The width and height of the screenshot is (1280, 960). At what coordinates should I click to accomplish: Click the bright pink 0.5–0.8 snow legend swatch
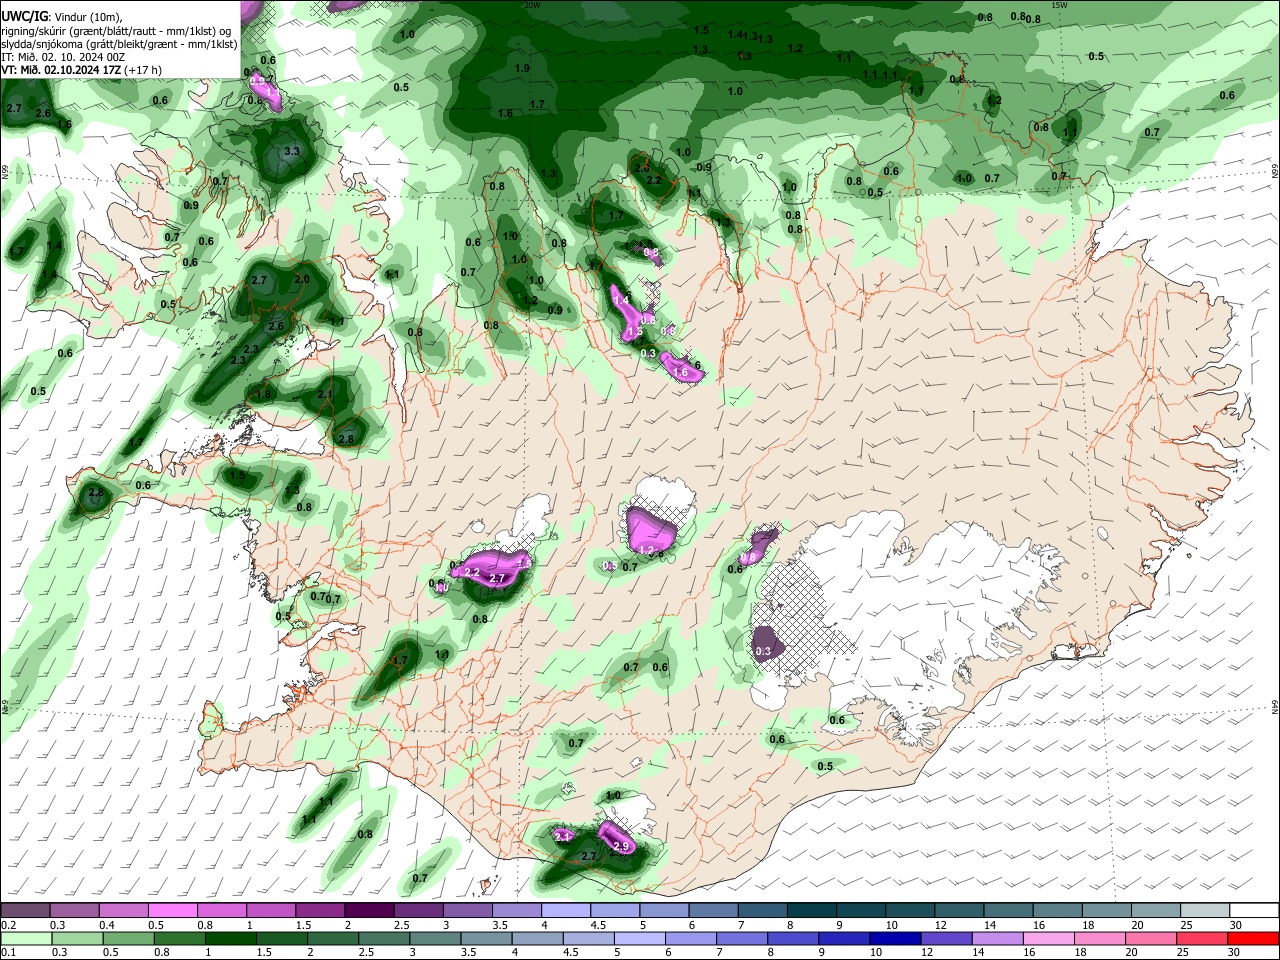tap(172, 910)
